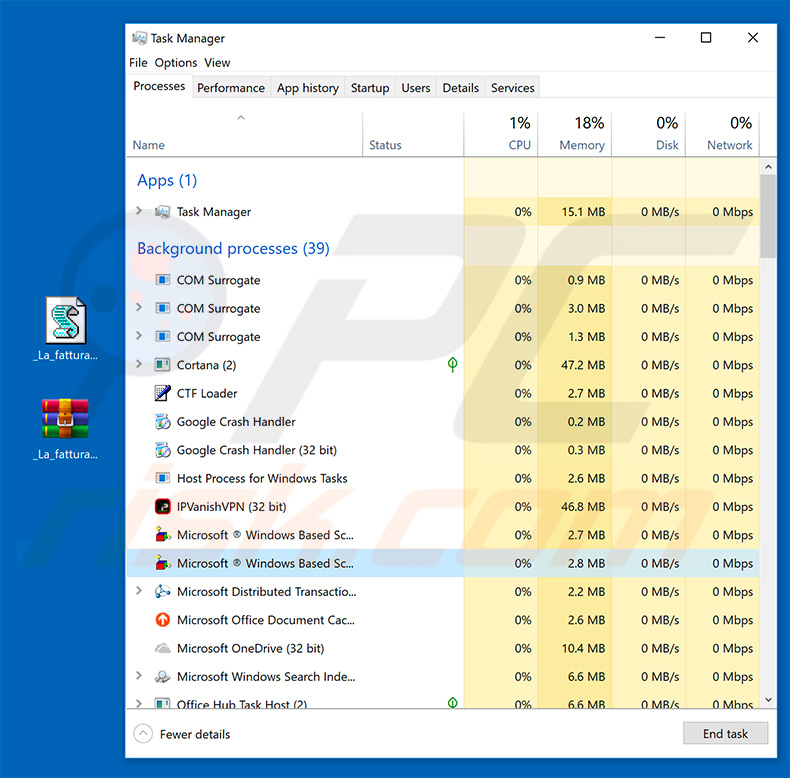This screenshot has width=790, height=778.
Task: Sort processes by Memory column
Action: pyautogui.click(x=574, y=134)
